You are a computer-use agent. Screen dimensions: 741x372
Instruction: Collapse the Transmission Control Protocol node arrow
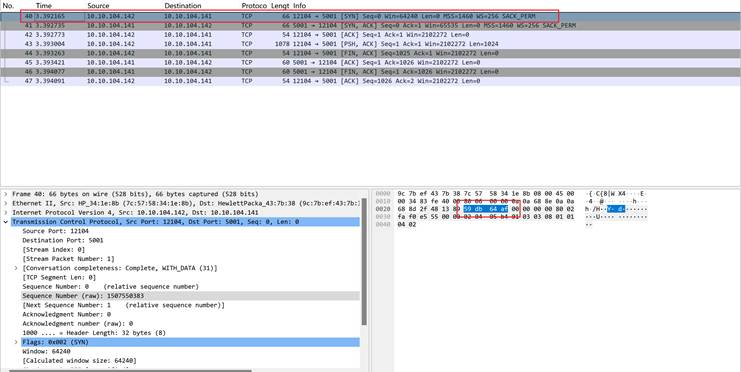point(6,222)
